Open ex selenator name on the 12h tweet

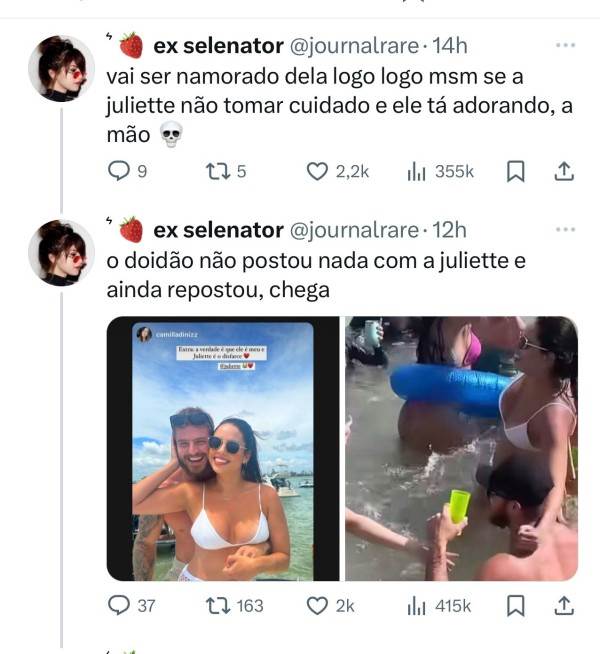218,230
